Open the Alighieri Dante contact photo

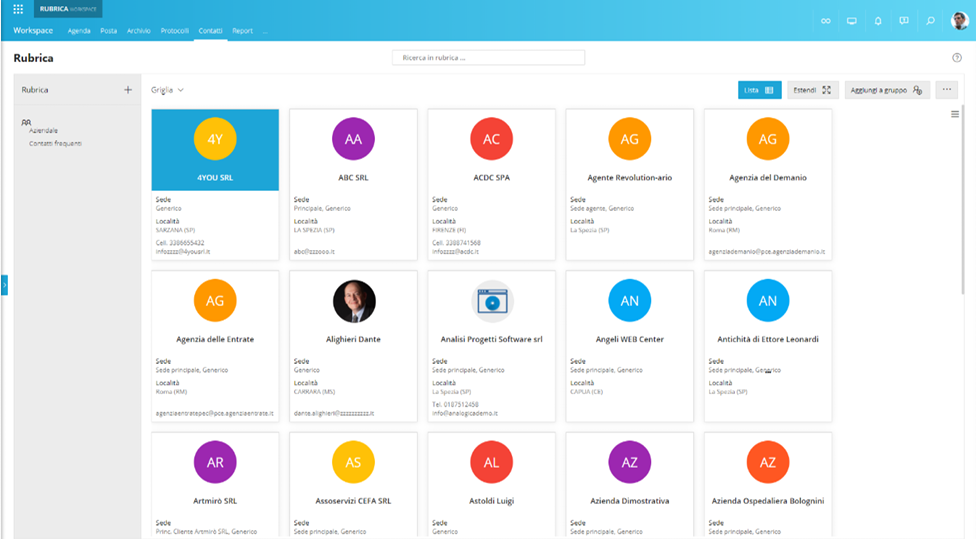[x=353, y=301]
